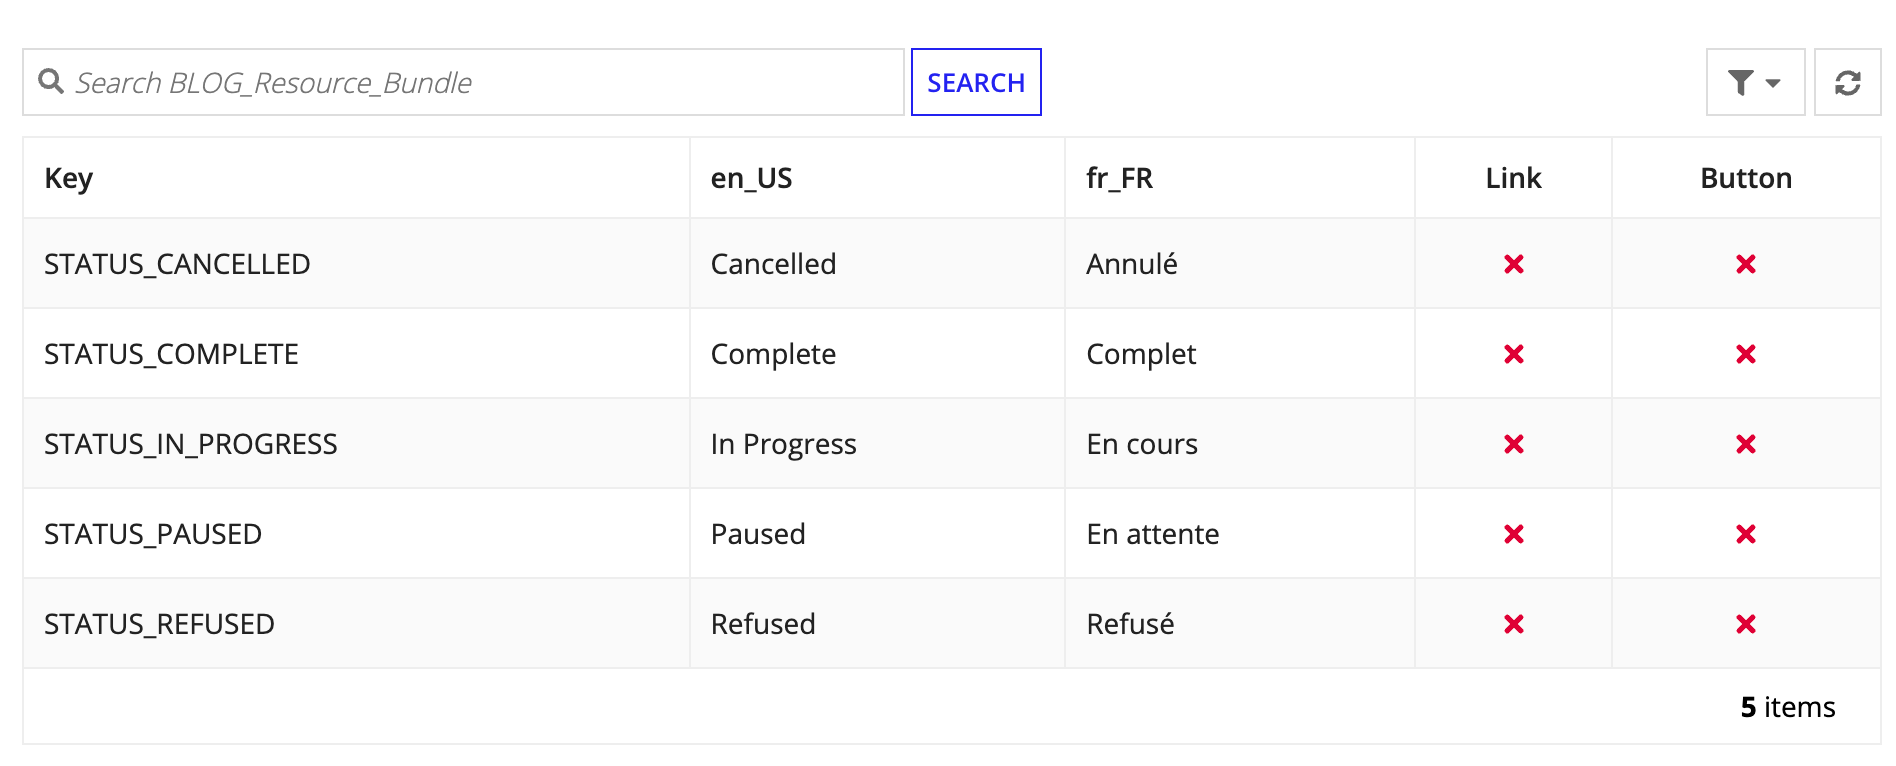Click into Search BLOG_Resource_Bundle field

tap(480, 83)
